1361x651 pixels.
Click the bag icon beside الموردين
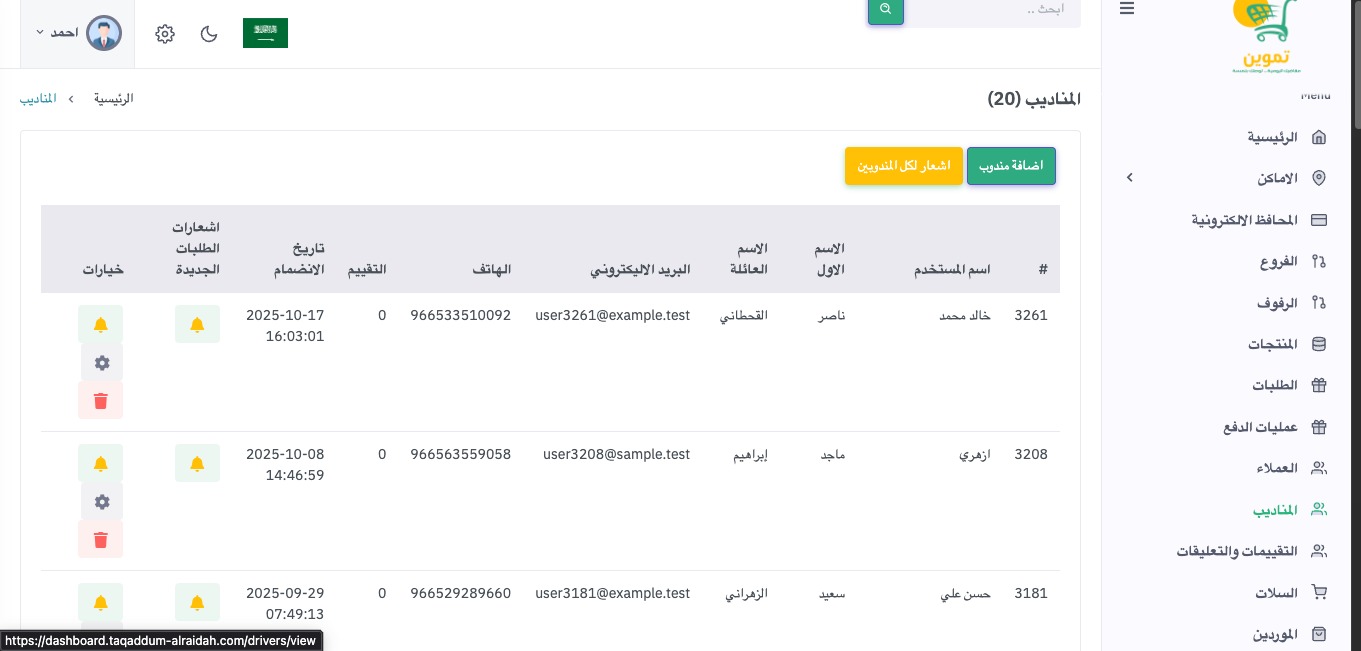click(1319, 634)
